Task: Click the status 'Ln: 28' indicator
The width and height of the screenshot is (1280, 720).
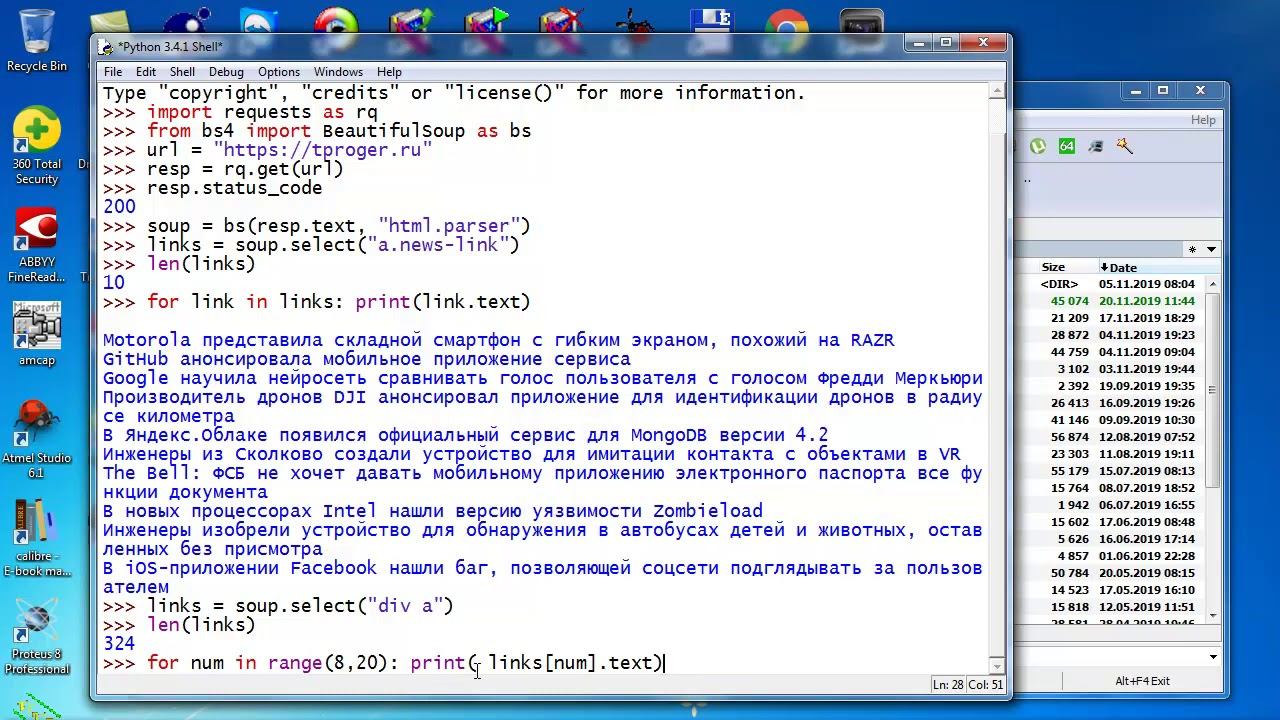Action: click(948, 685)
